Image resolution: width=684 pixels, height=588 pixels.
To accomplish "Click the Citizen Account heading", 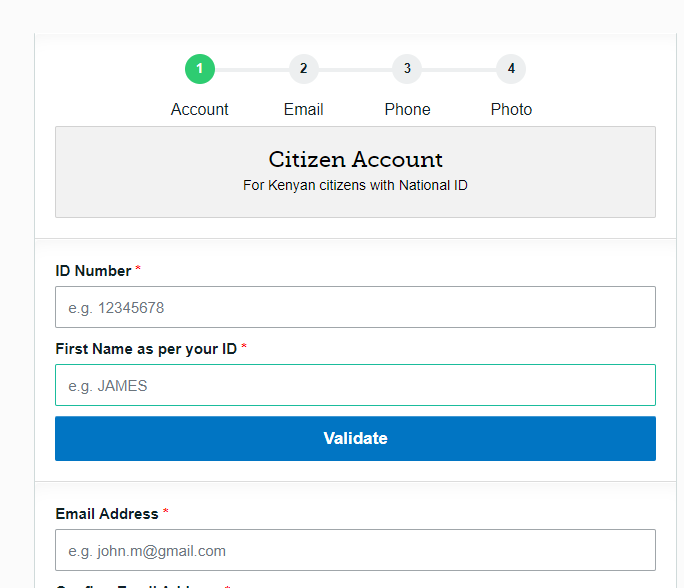I will point(355,160).
